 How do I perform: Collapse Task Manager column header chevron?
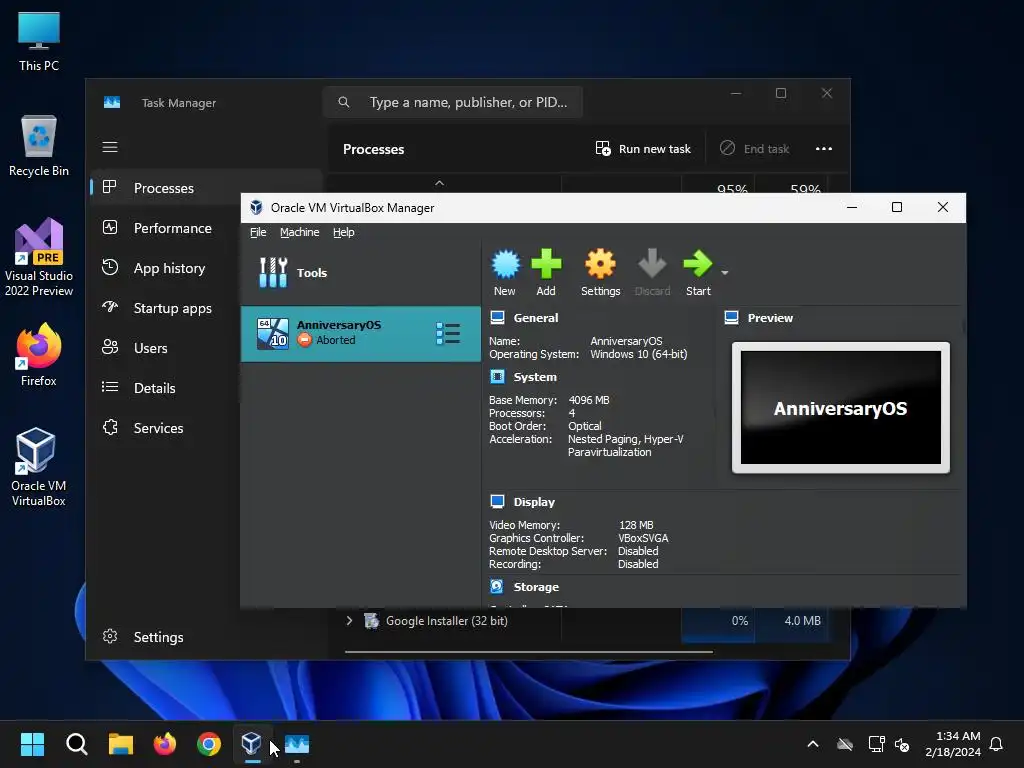click(x=440, y=183)
